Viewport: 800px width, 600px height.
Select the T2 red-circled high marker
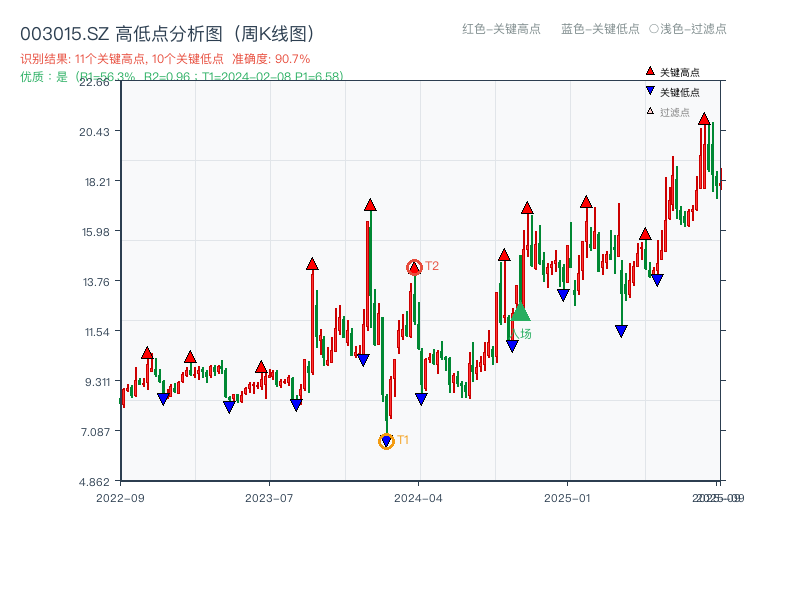(413, 266)
